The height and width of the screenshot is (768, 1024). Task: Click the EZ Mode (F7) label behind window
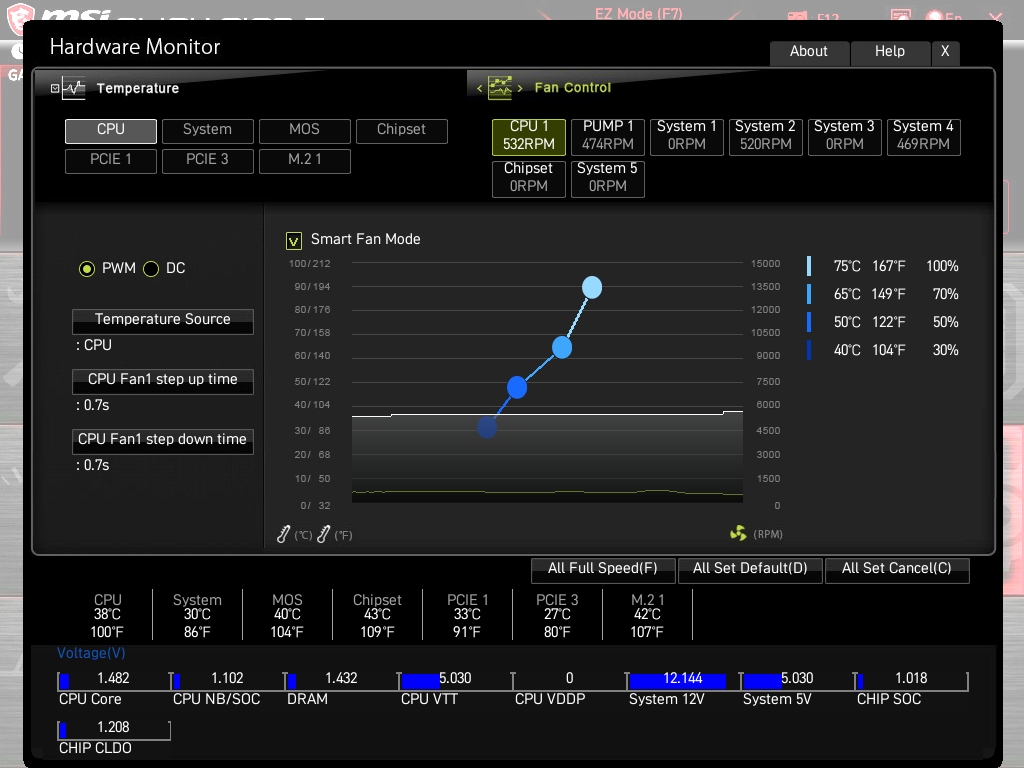(x=639, y=13)
